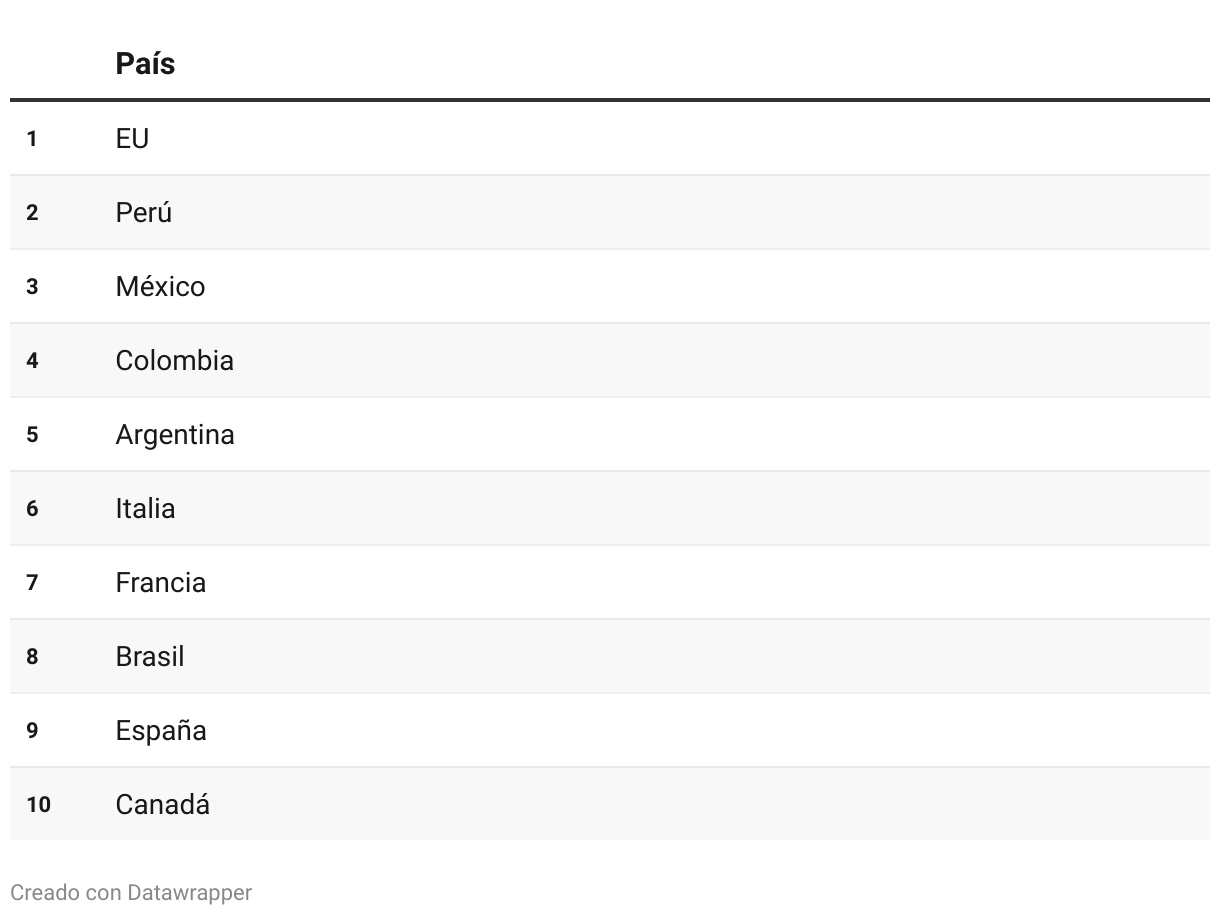The height and width of the screenshot is (916, 1220).
Task: Click rank number 8
Action: pos(32,657)
